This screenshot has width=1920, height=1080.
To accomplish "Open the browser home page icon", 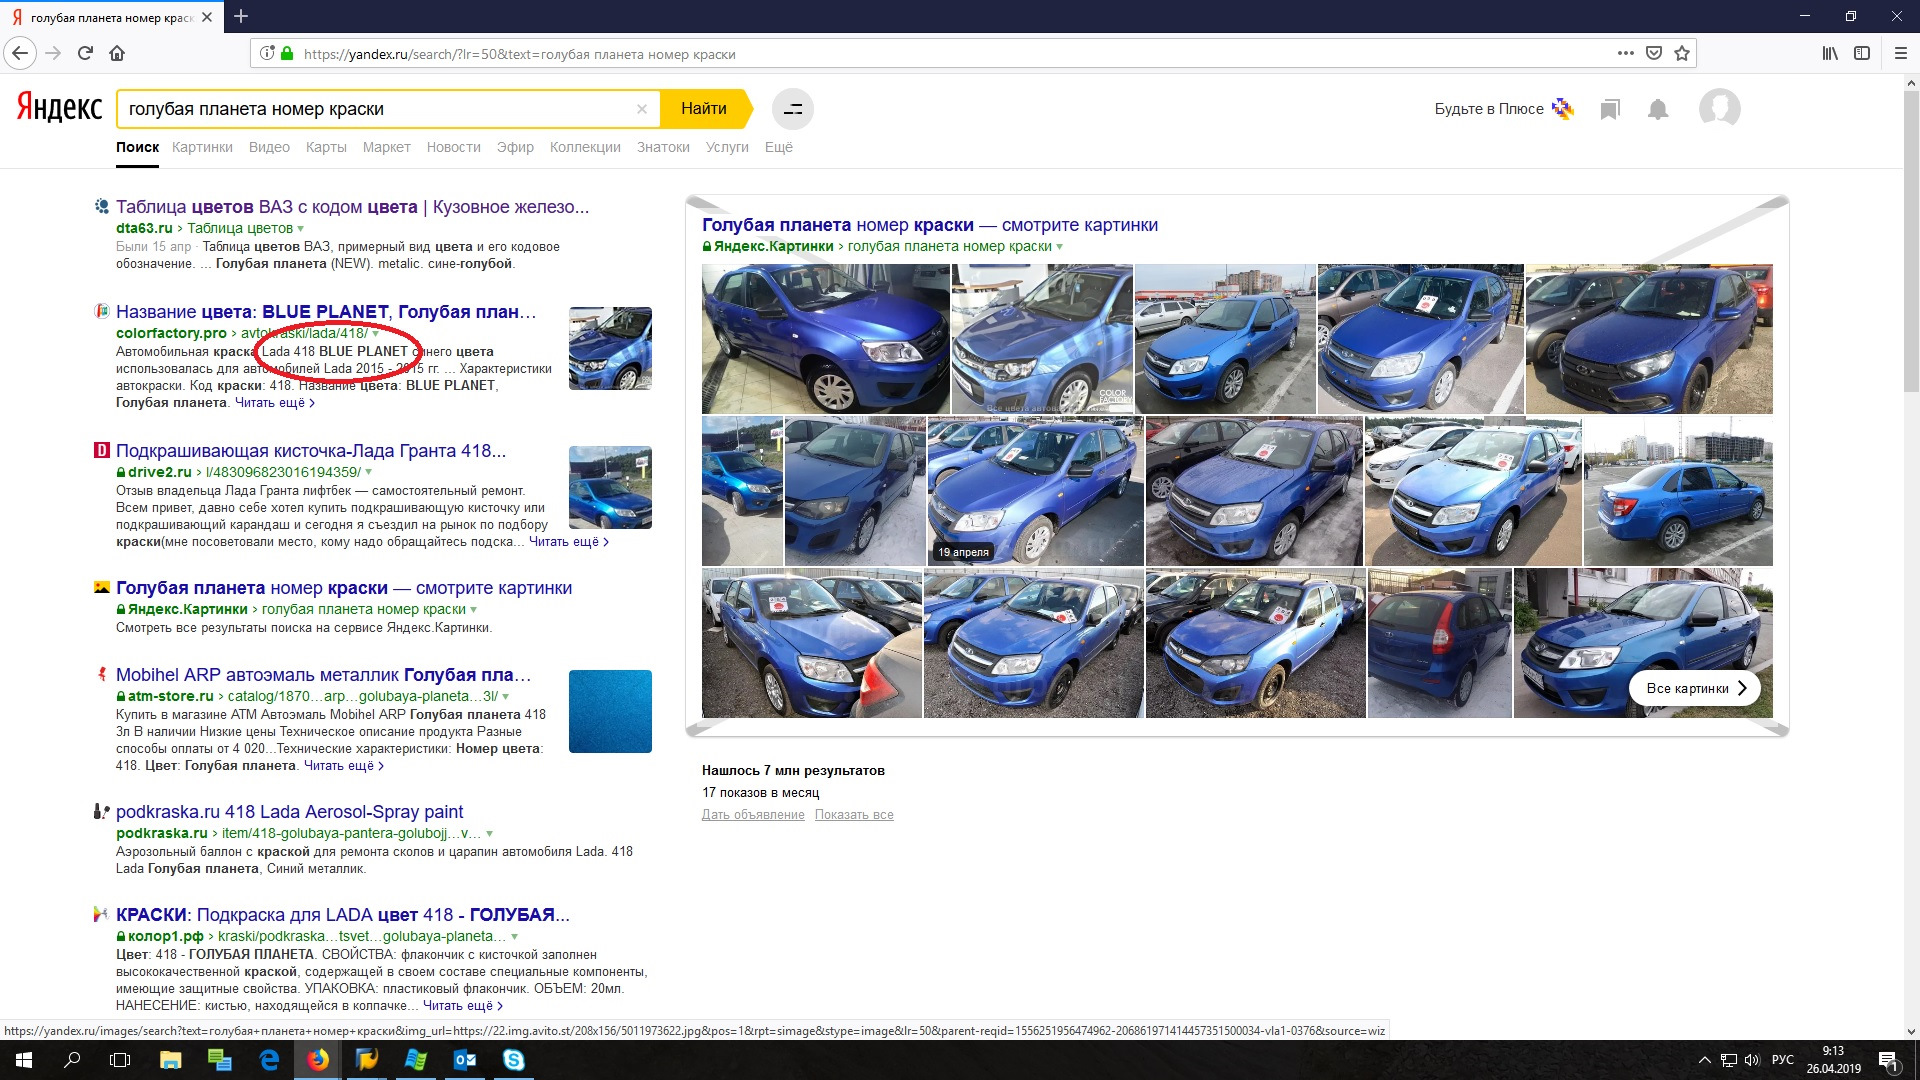I will coord(117,53).
